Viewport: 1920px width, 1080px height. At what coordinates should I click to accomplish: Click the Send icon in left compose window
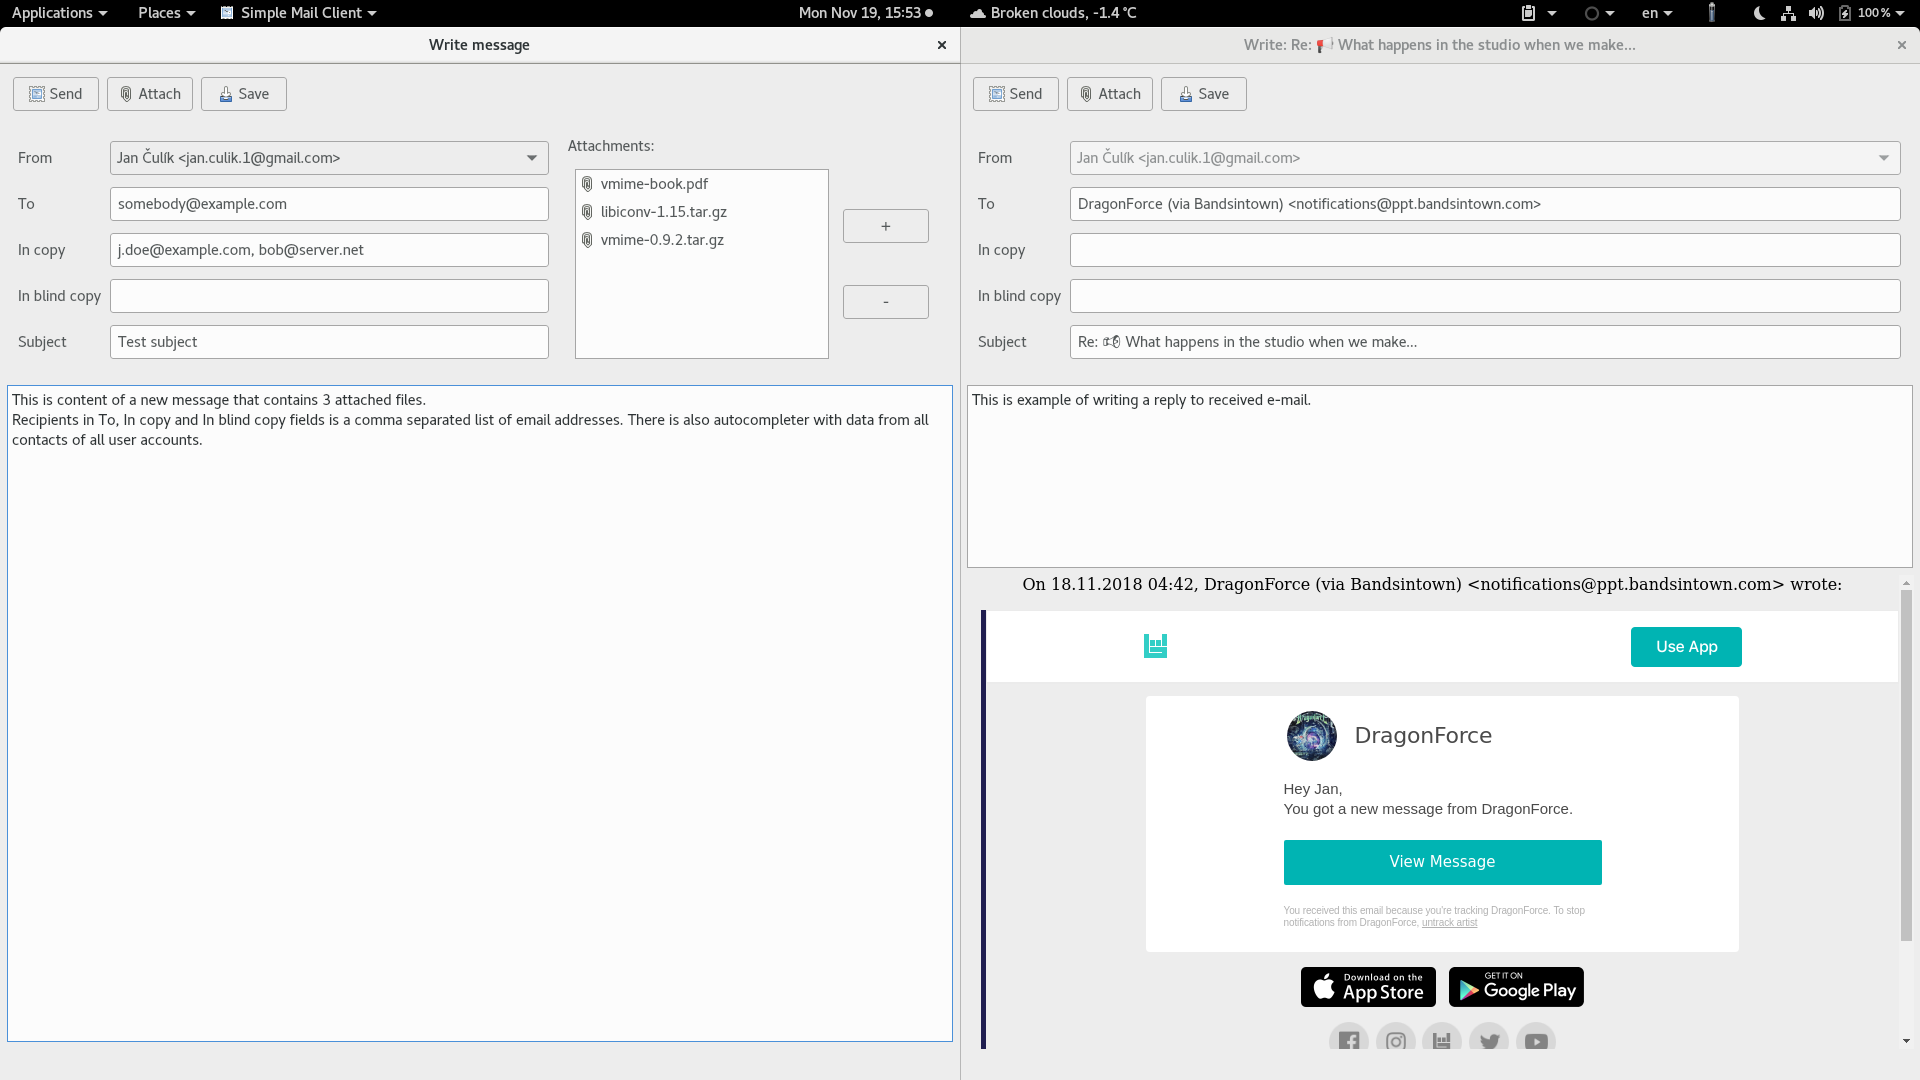pyautogui.click(x=36, y=94)
